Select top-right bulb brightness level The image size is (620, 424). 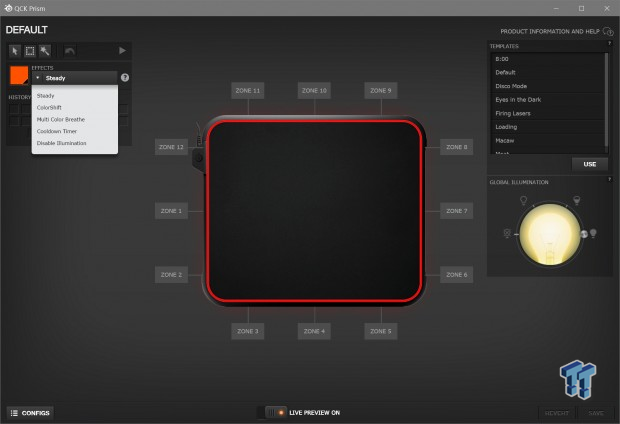click(x=577, y=200)
